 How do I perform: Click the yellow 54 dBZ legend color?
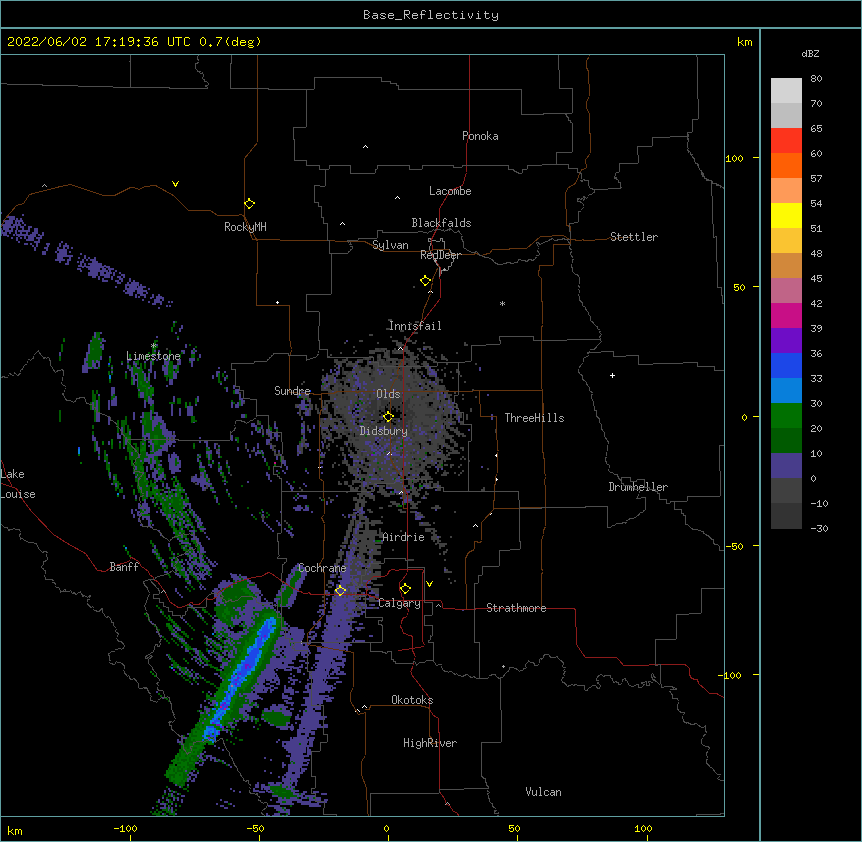(786, 215)
